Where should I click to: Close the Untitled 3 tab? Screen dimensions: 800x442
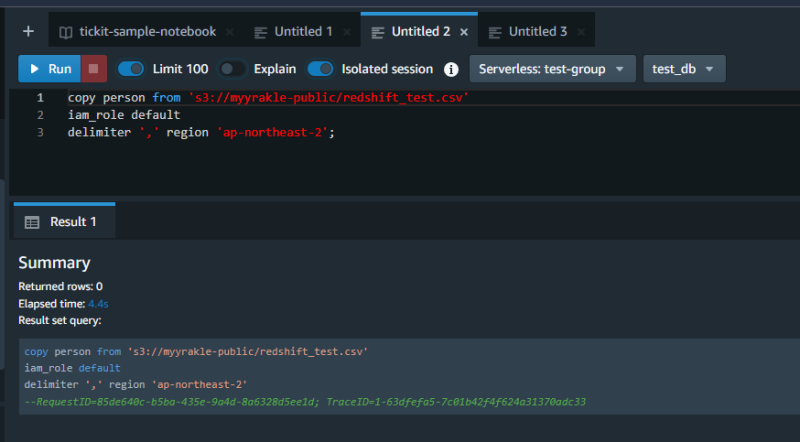click(581, 32)
